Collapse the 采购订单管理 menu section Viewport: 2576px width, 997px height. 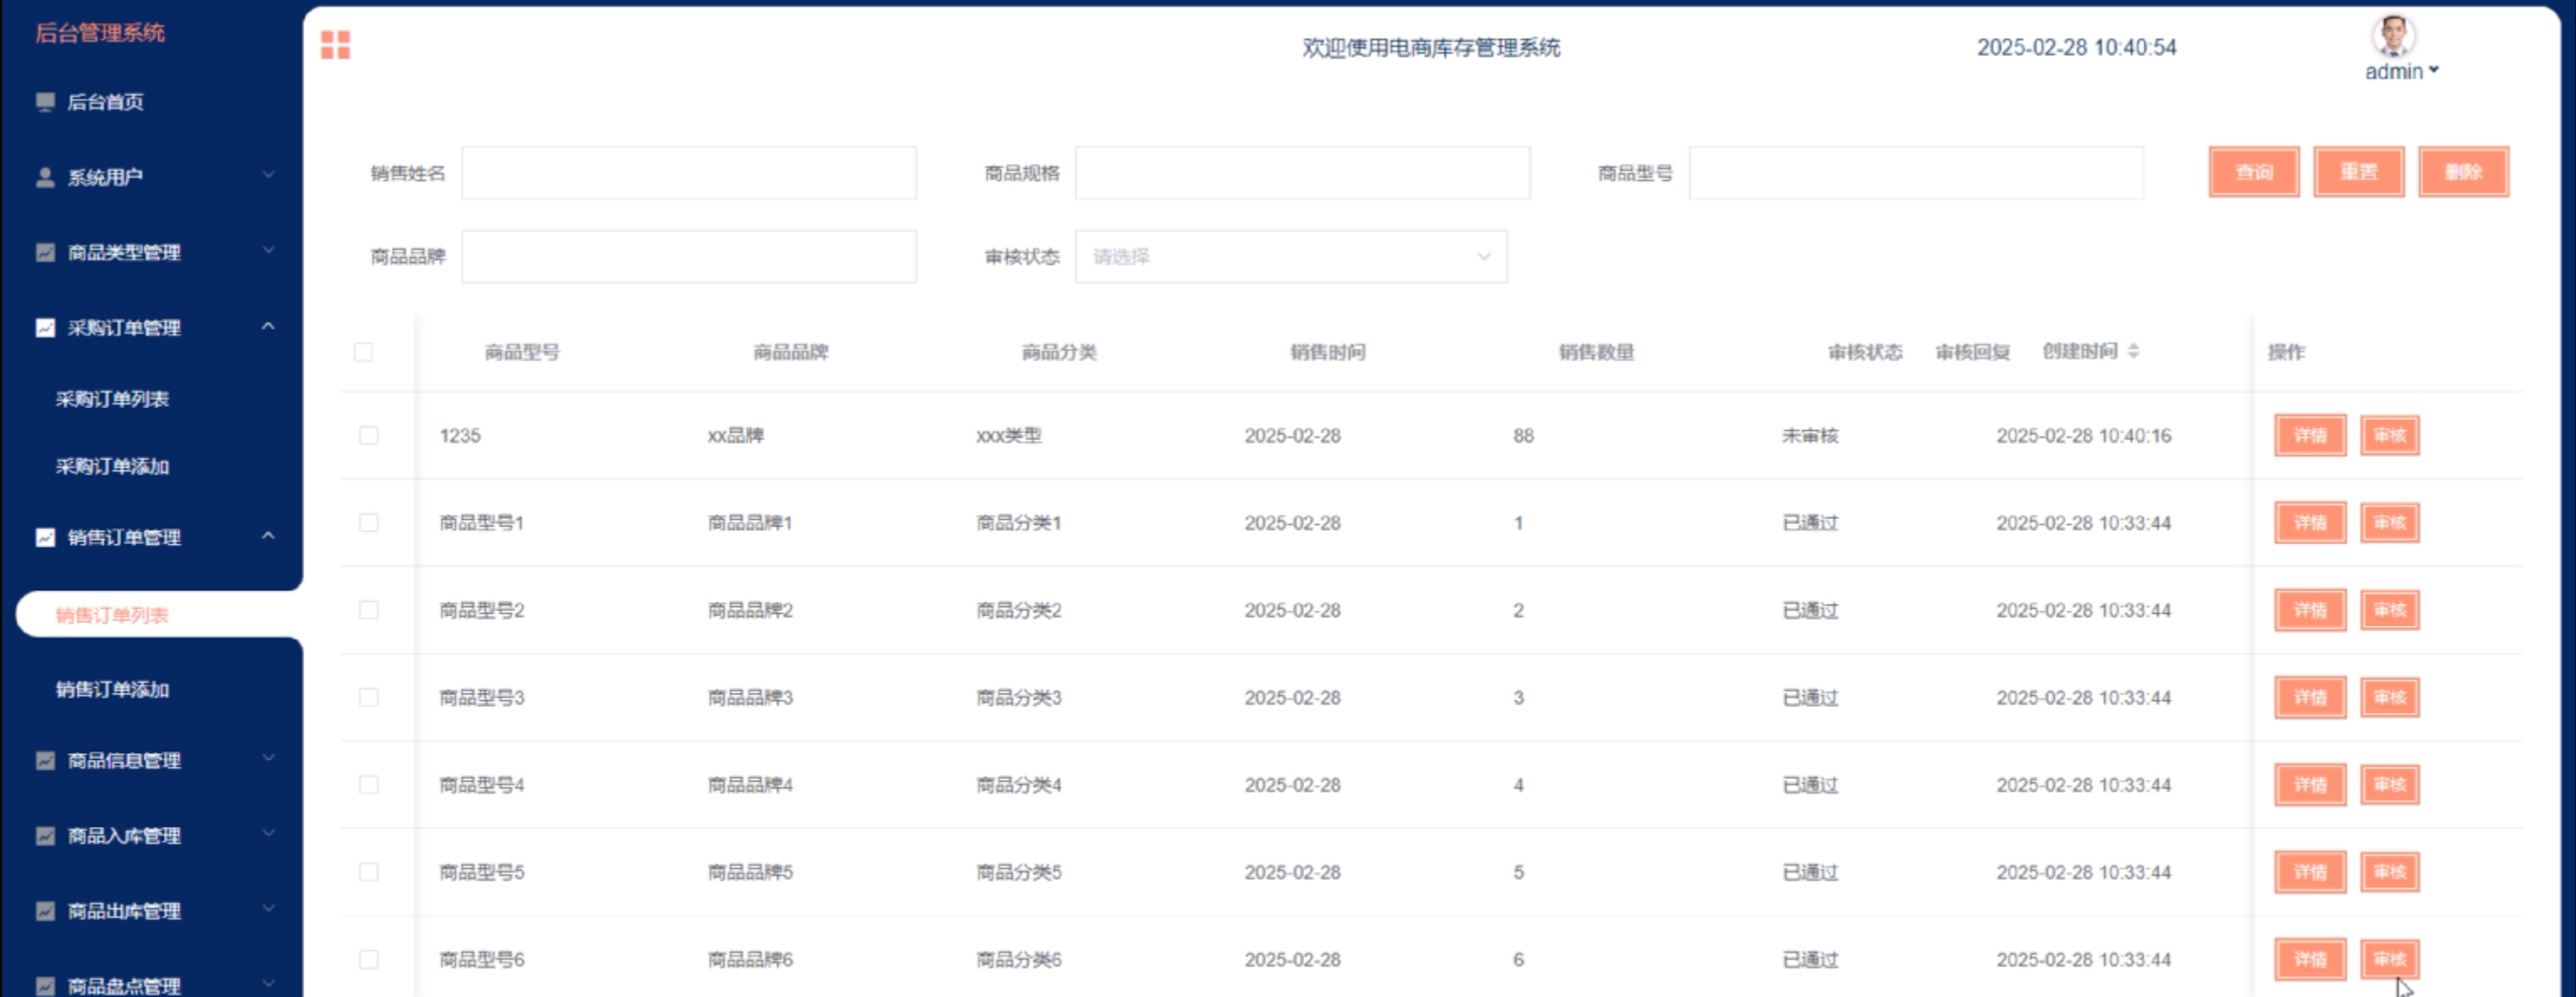click(x=268, y=327)
